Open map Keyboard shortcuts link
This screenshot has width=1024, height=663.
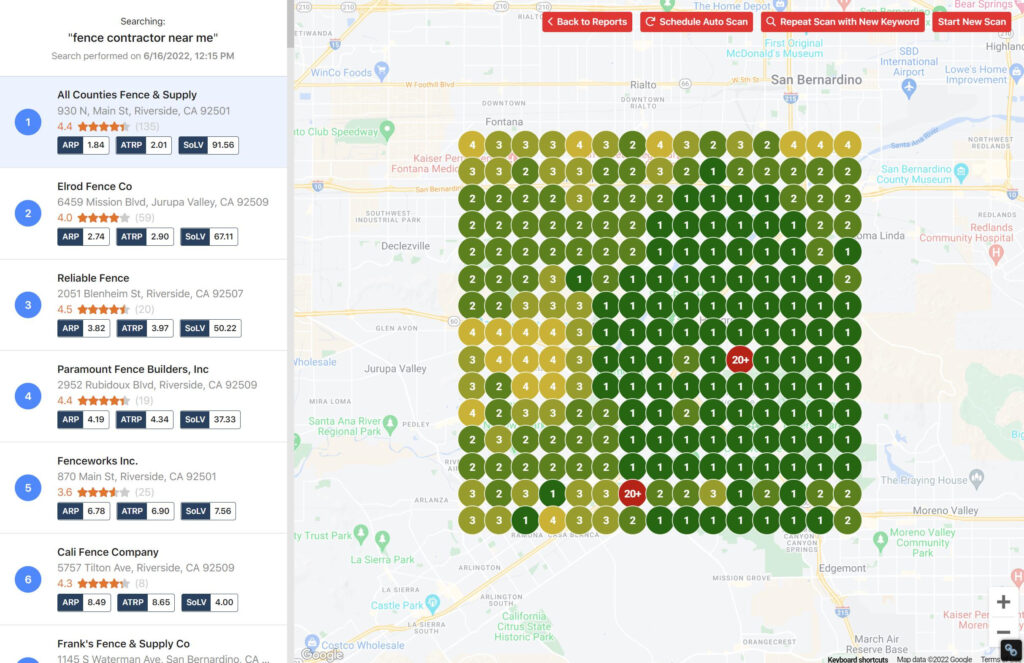857,659
